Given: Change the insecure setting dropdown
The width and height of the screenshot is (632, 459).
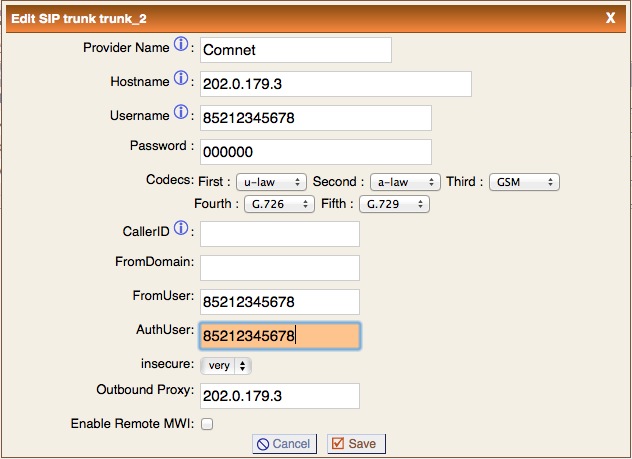Looking at the screenshot, I should tap(225, 366).
